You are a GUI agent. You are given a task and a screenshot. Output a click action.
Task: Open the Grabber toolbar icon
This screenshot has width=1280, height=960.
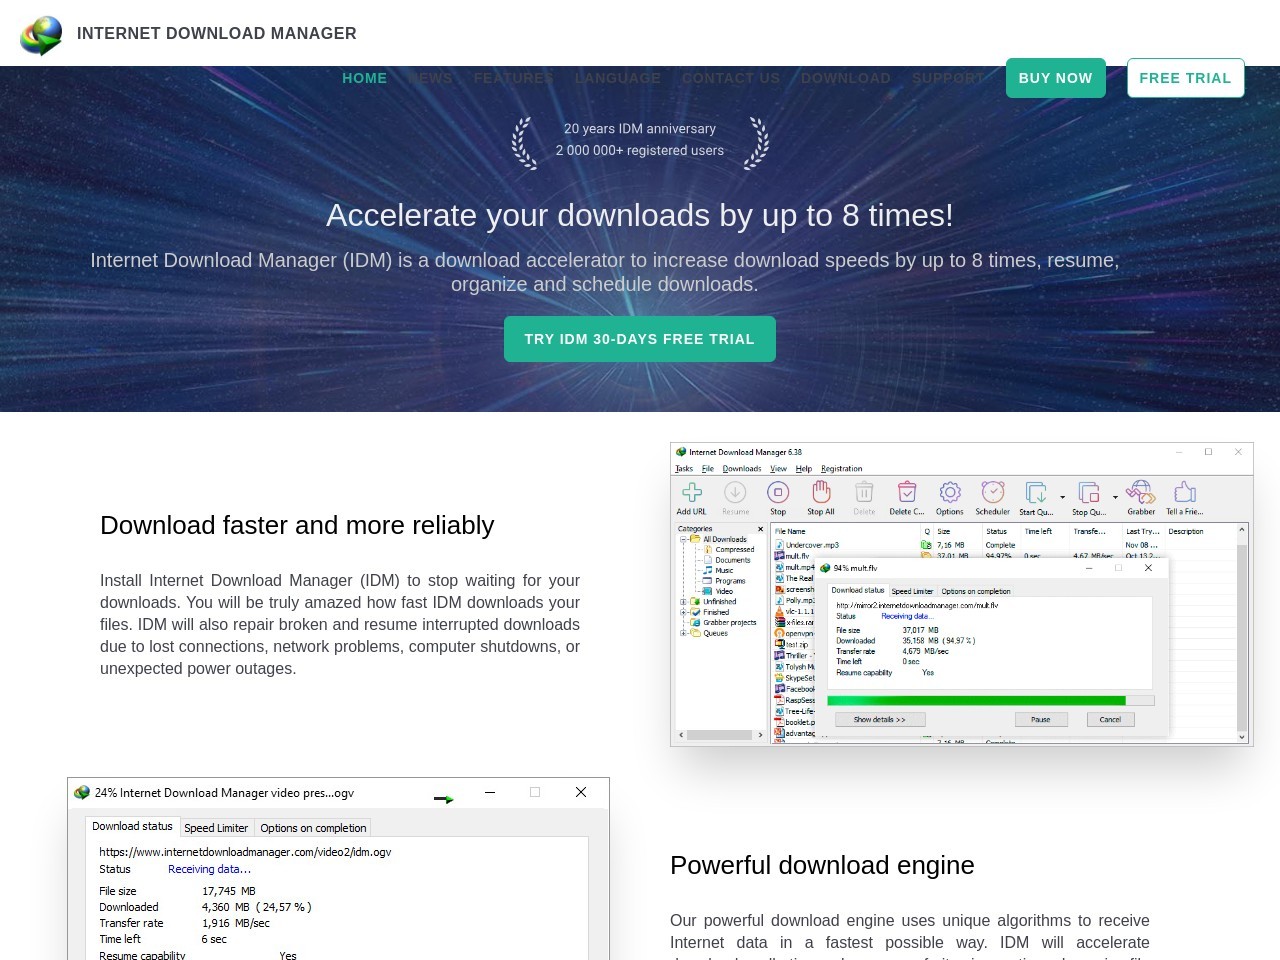[x=1140, y=492]
